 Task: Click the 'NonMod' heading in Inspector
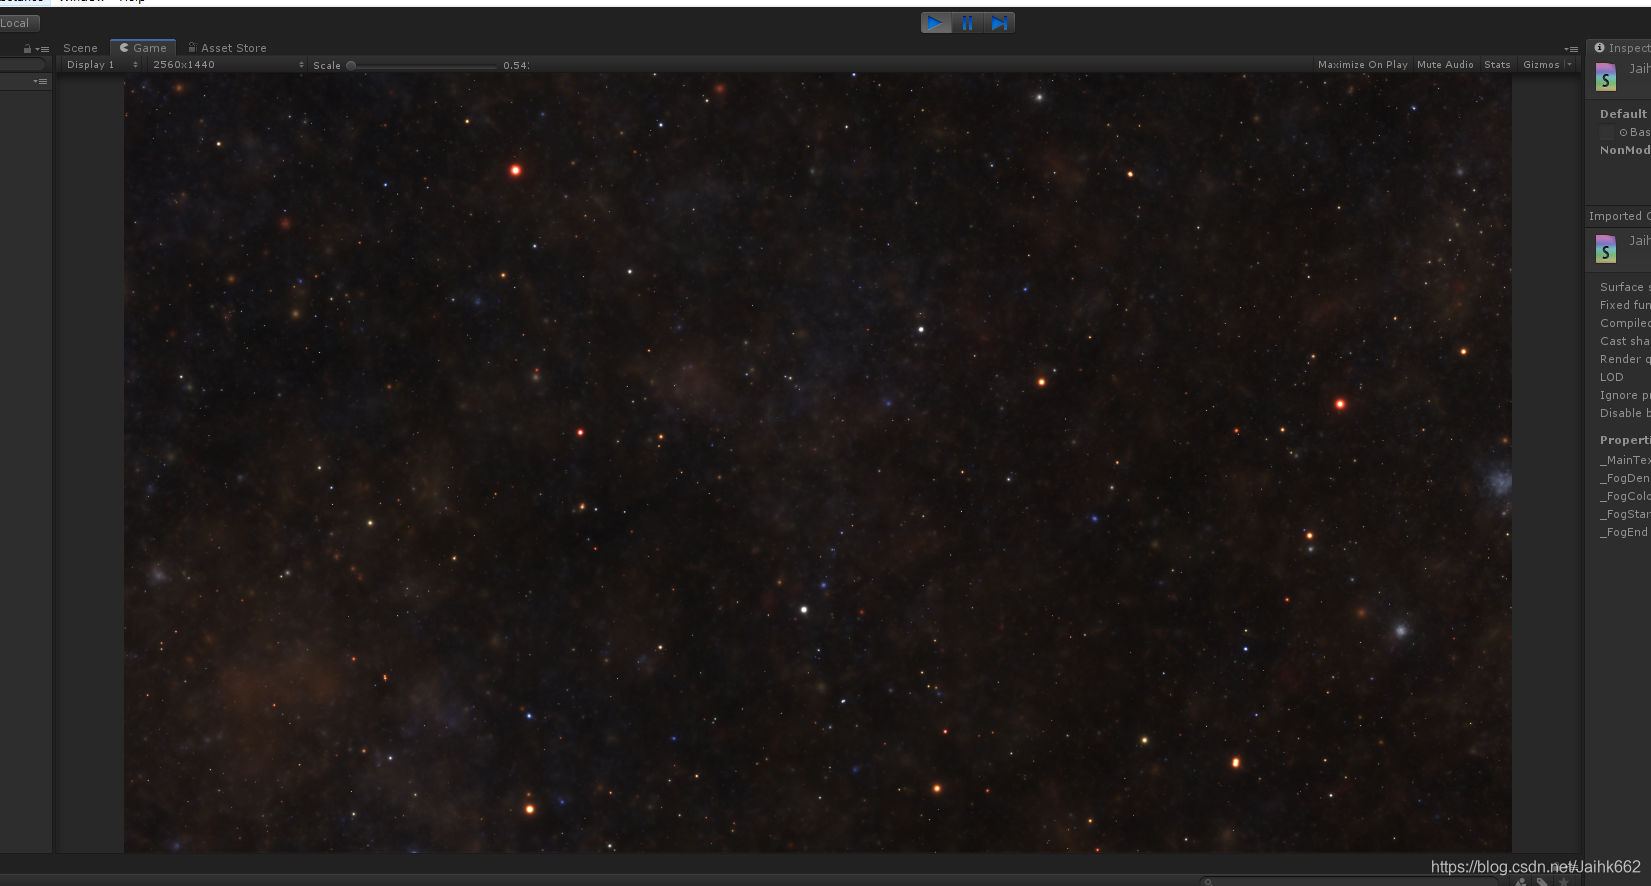[1625, 150]
